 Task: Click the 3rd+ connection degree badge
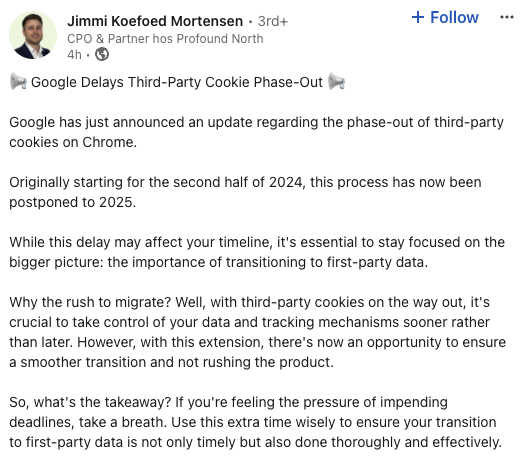272,21
